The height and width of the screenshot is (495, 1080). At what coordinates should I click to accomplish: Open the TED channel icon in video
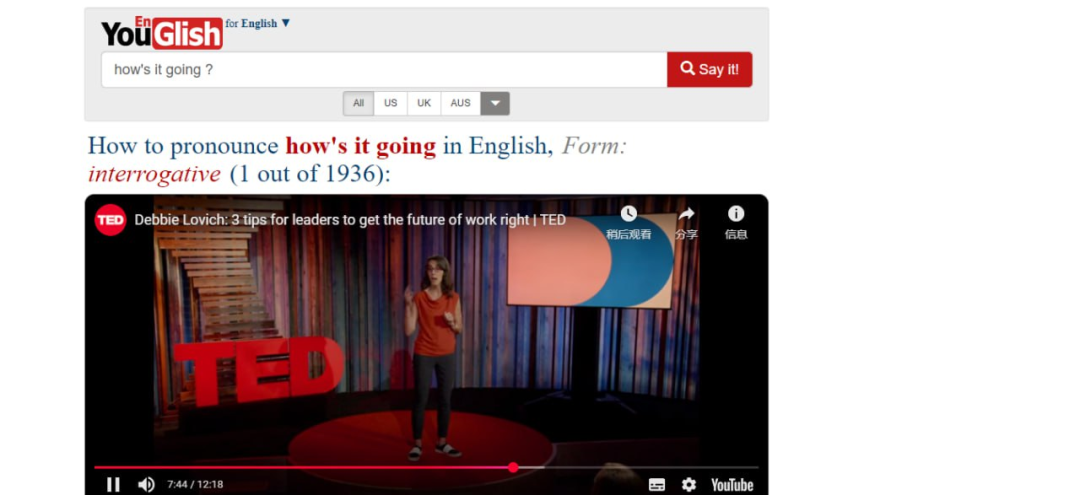pos(110,220)
